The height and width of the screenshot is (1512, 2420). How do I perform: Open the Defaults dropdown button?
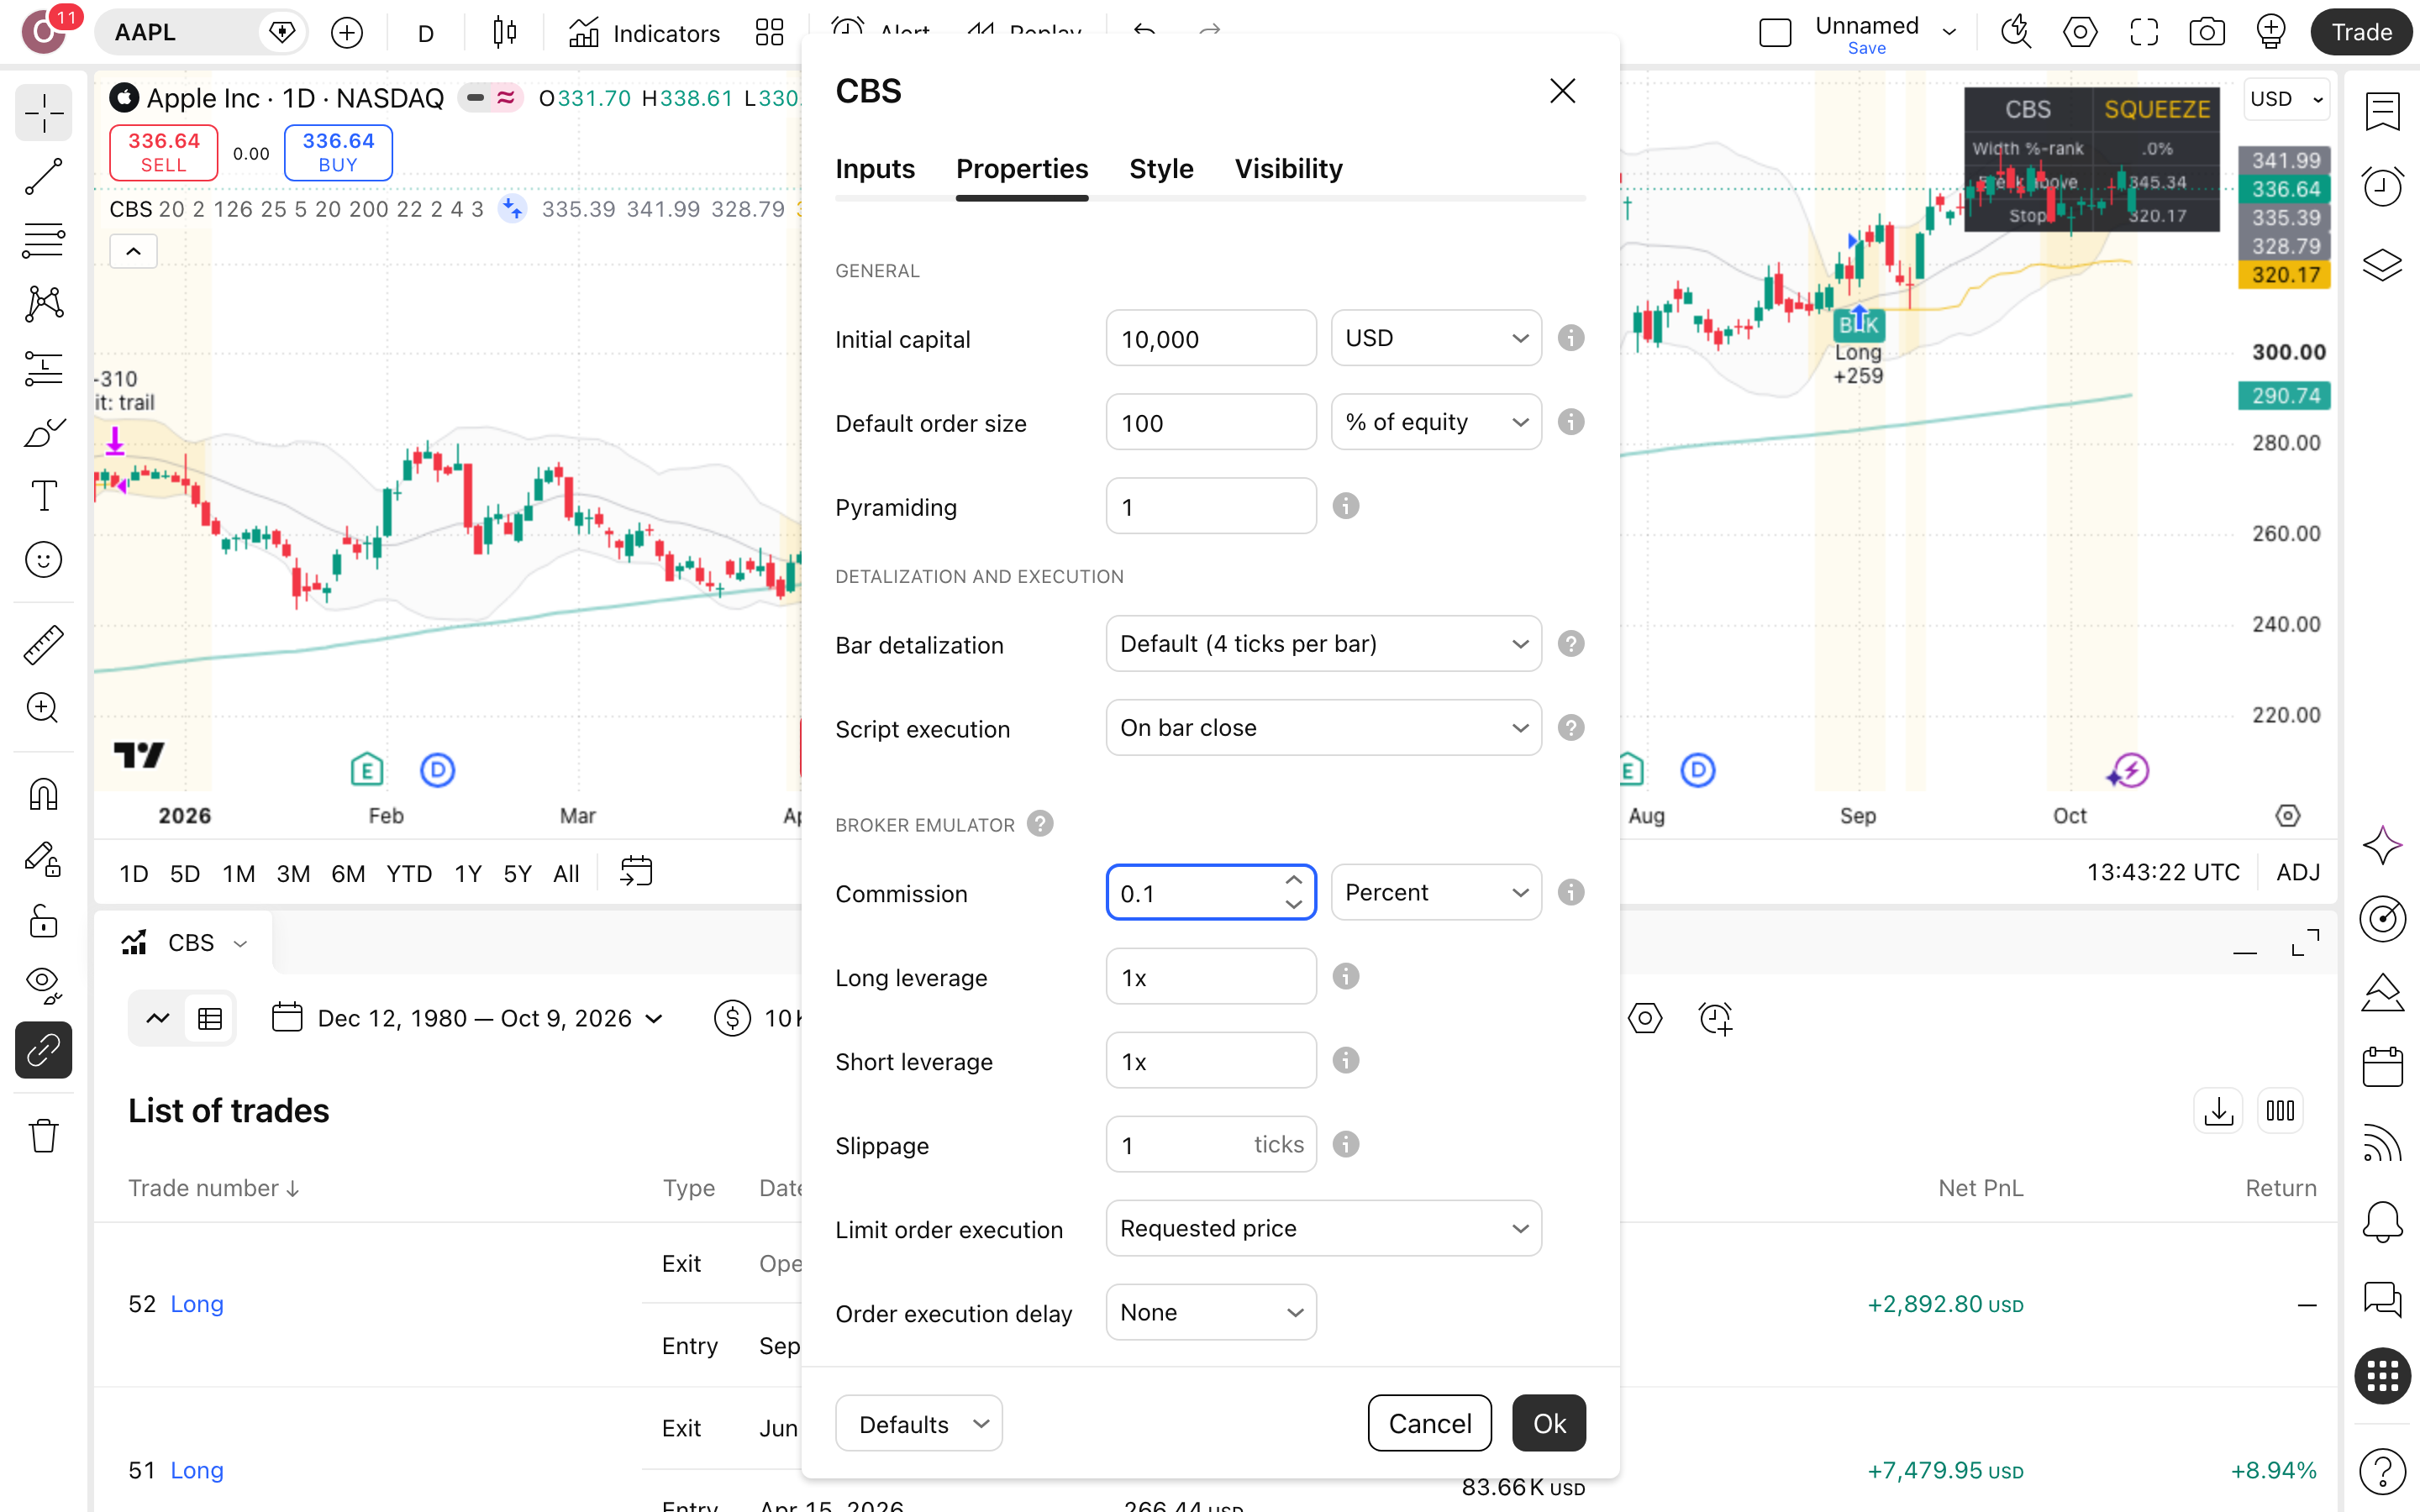918,1423
